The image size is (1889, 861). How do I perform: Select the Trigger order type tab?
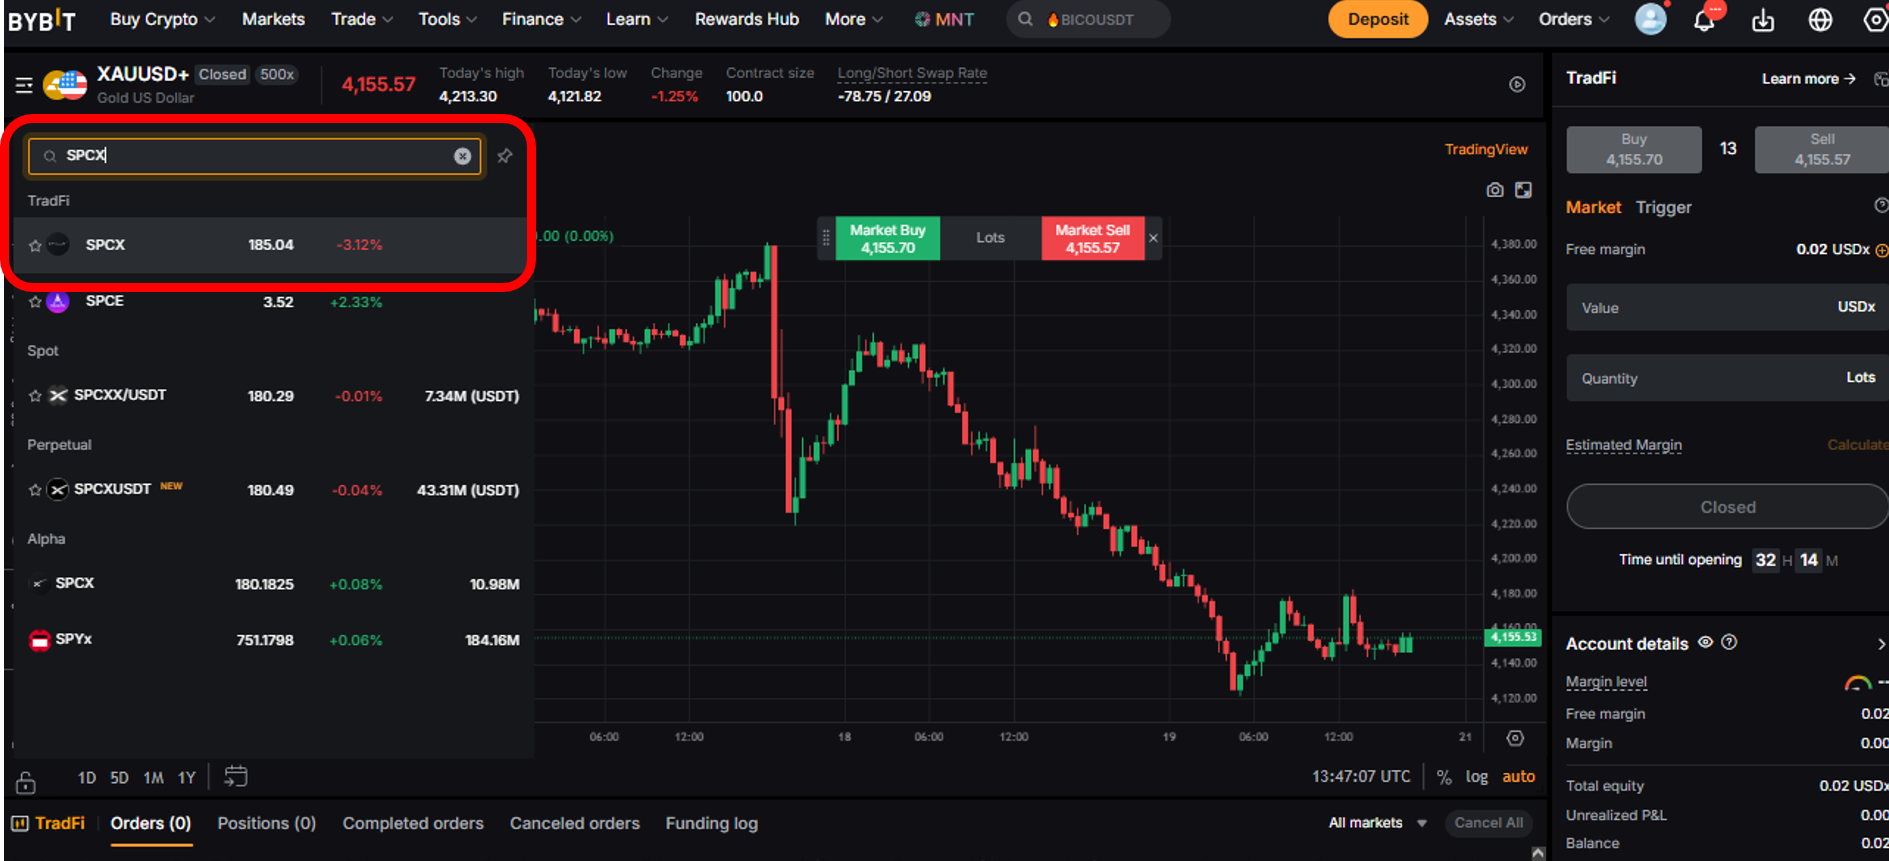click(1664, 207)
